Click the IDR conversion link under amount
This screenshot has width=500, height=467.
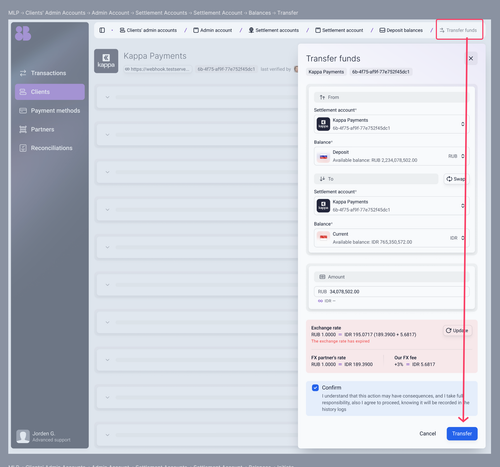click(326, 301)
